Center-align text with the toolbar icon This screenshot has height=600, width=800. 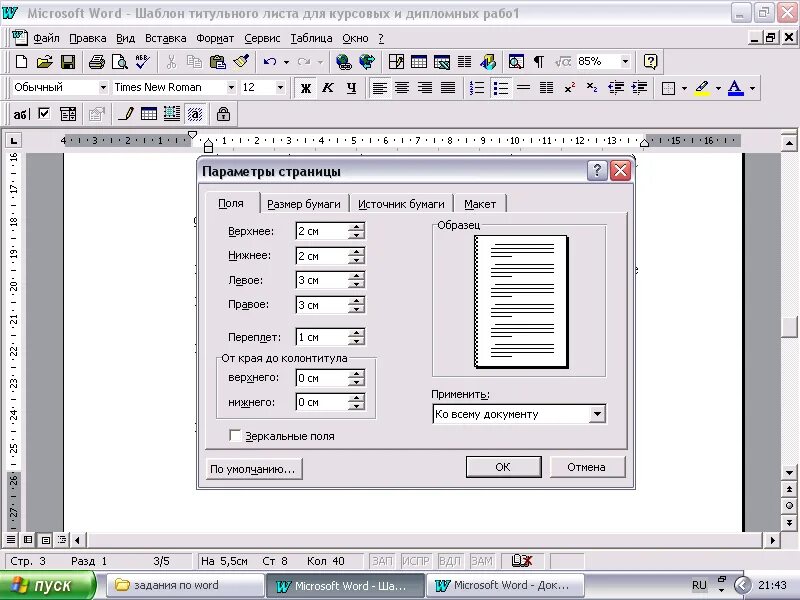402,88
